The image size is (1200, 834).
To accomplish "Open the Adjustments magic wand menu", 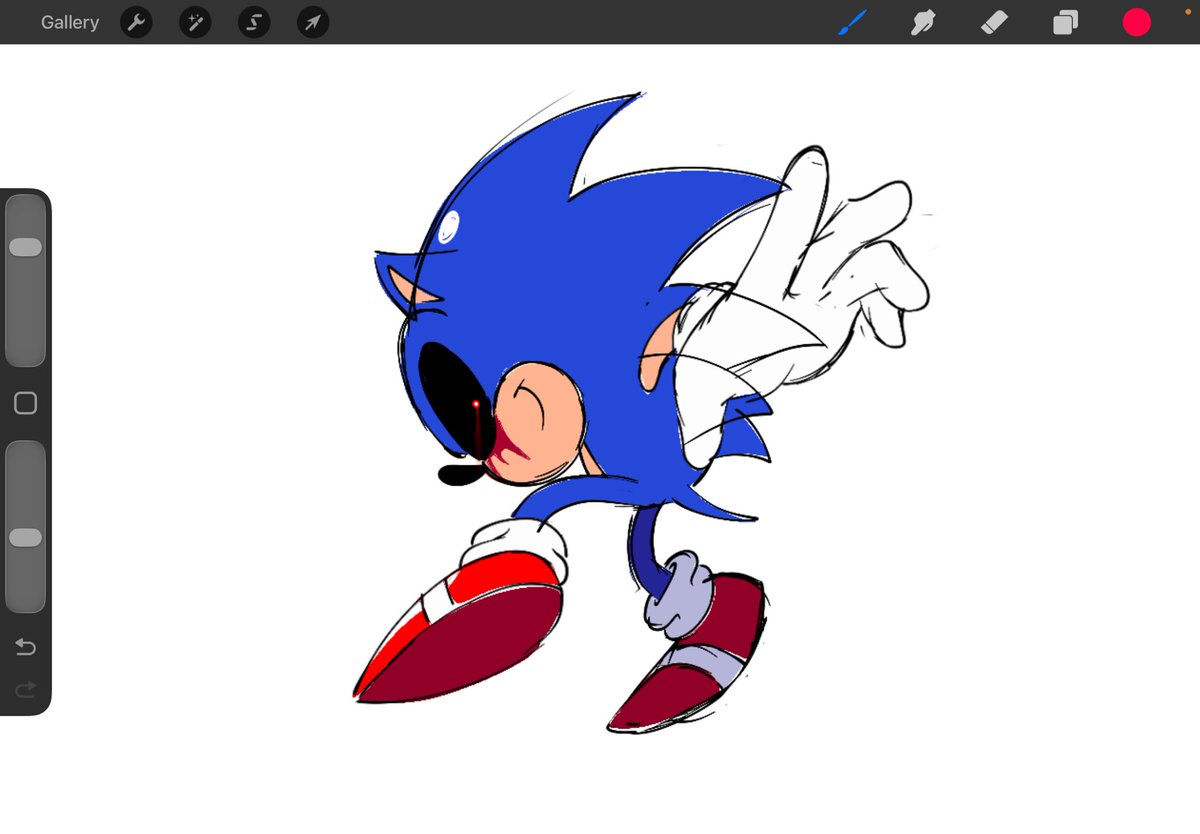I will point(195,23).
